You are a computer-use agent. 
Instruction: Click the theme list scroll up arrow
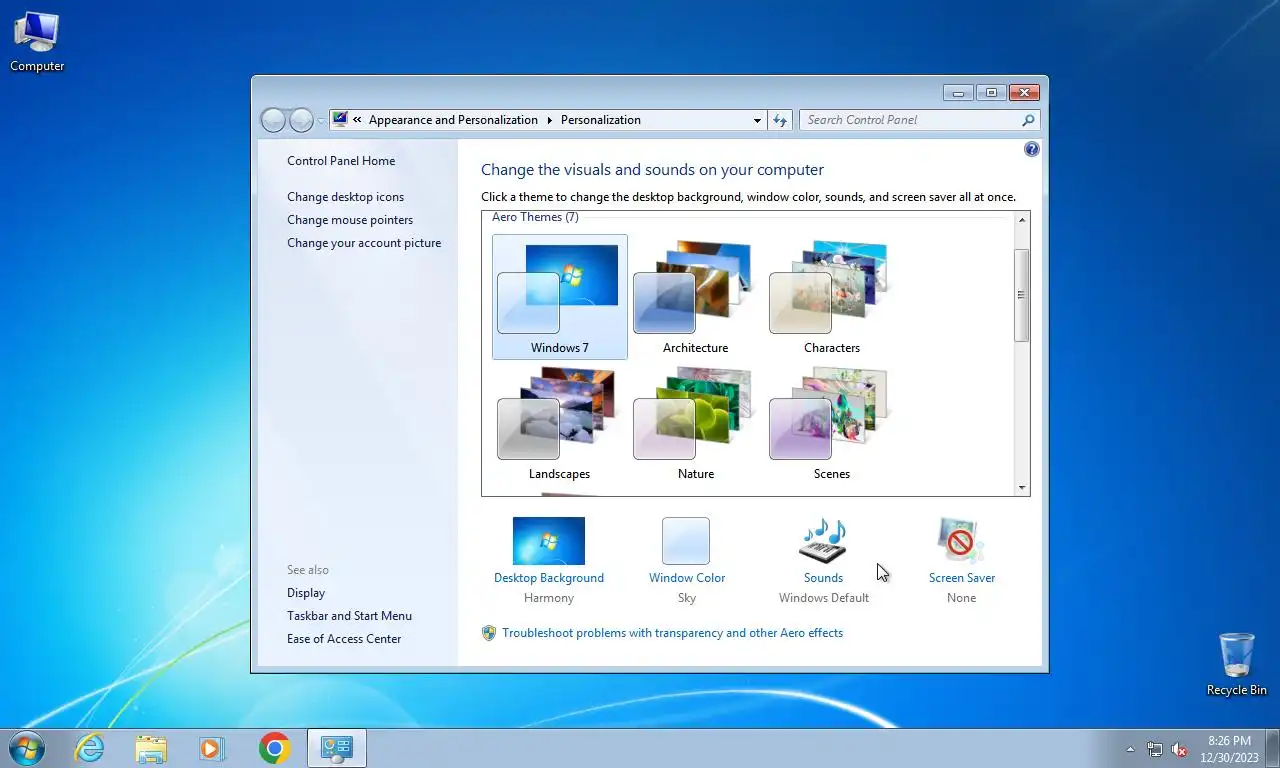(1022, 220)
